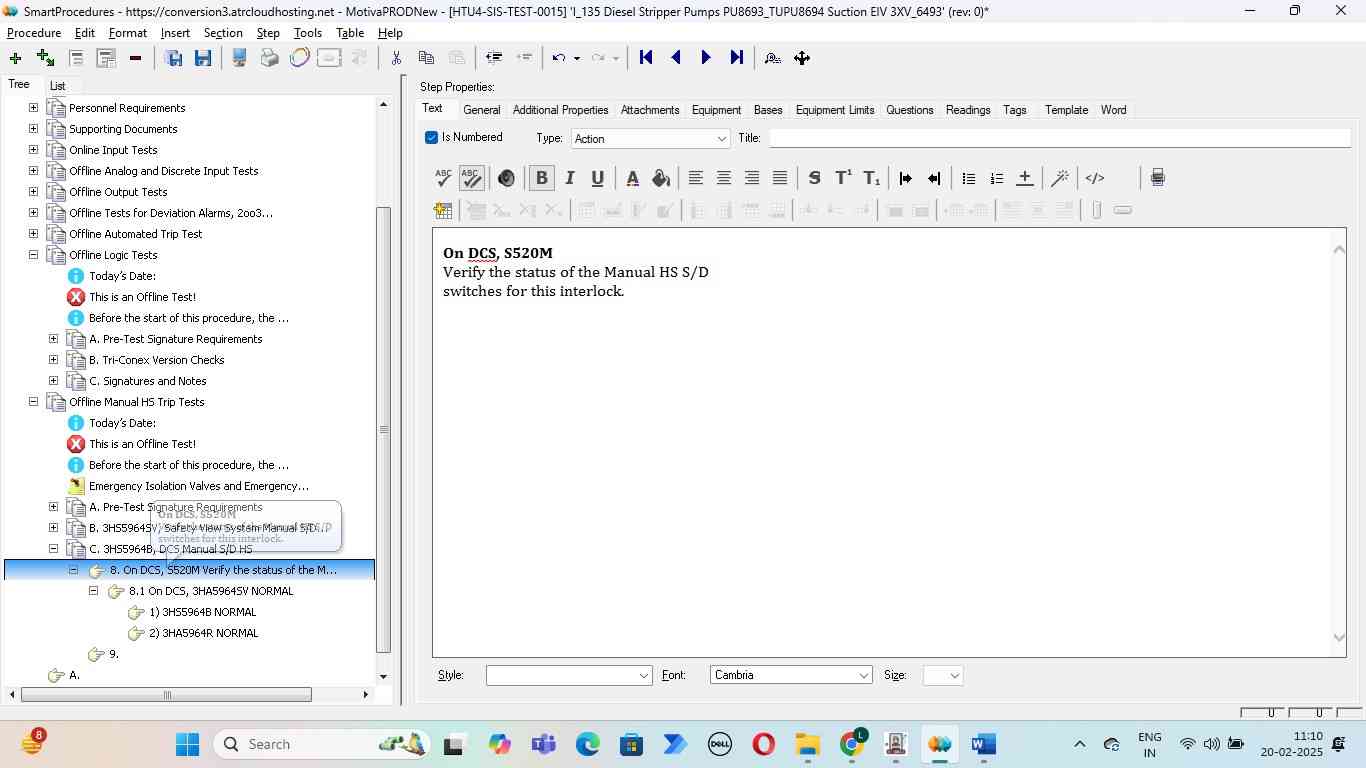Viewport: 1366px width, 768px height.
Task: Toggle Bold formatting button
Action: 541,178
